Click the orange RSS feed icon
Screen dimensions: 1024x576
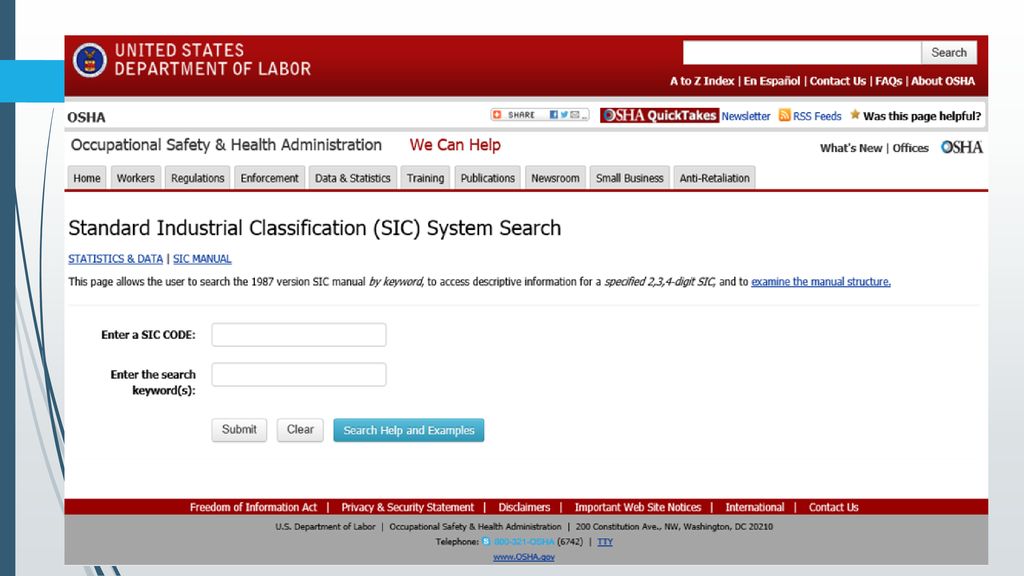[x=784, y=116]
